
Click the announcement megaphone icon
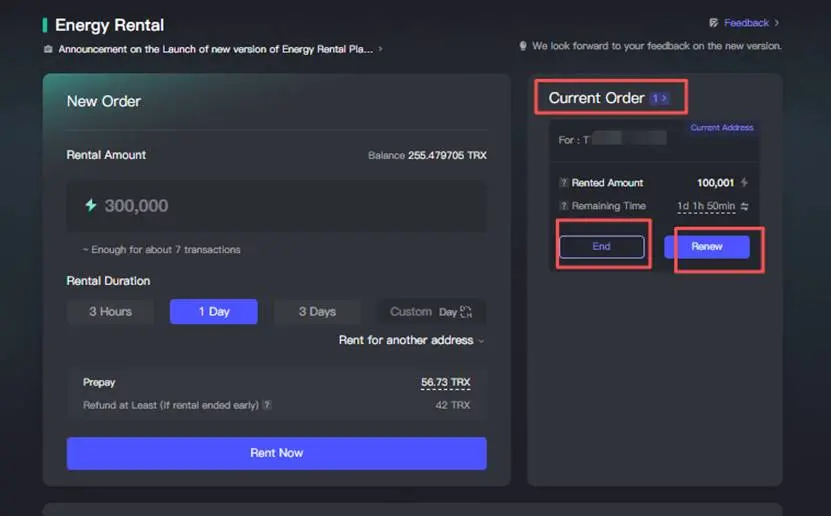pyautogui.click(x=48, y=49)
